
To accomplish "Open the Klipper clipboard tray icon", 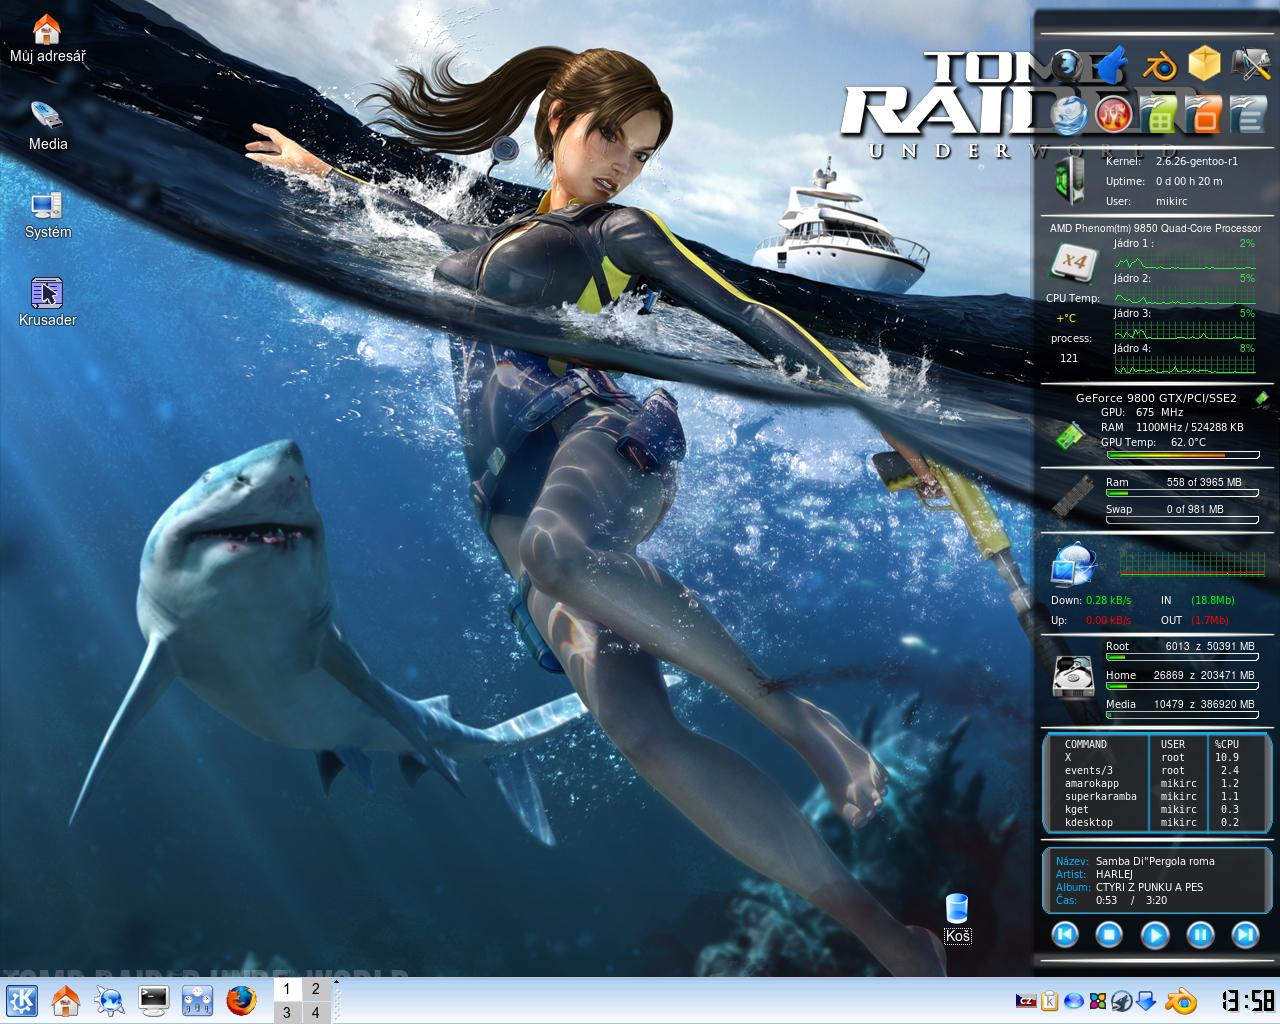I will tap(1050, 1001).
